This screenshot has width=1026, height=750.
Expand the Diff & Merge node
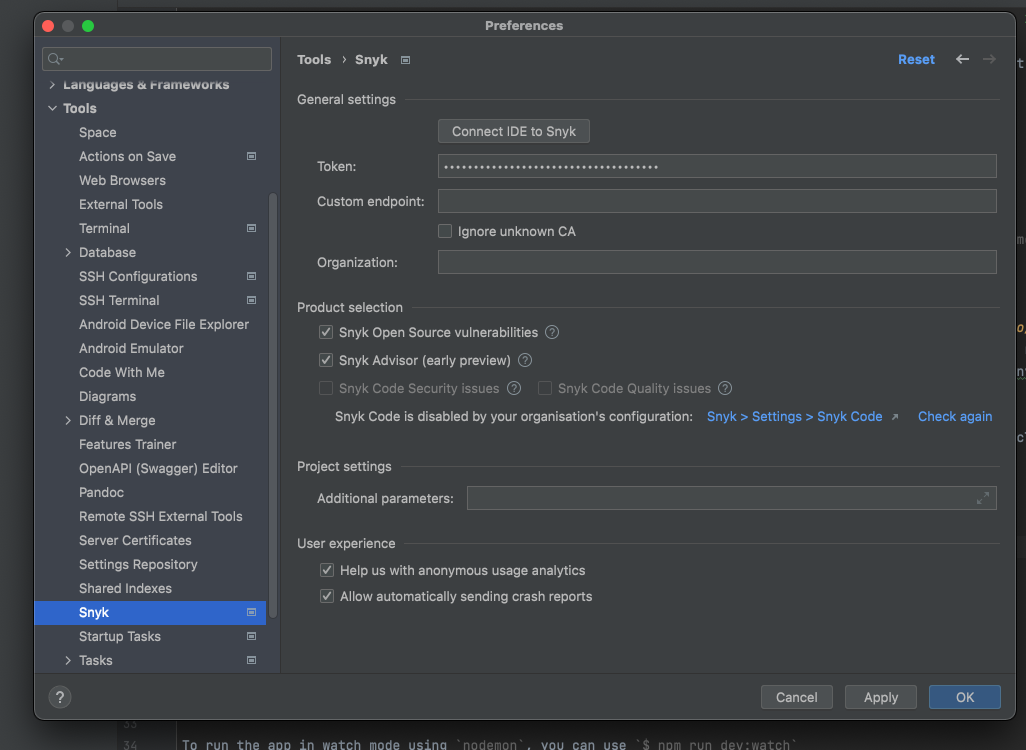[x=68, y=421]
